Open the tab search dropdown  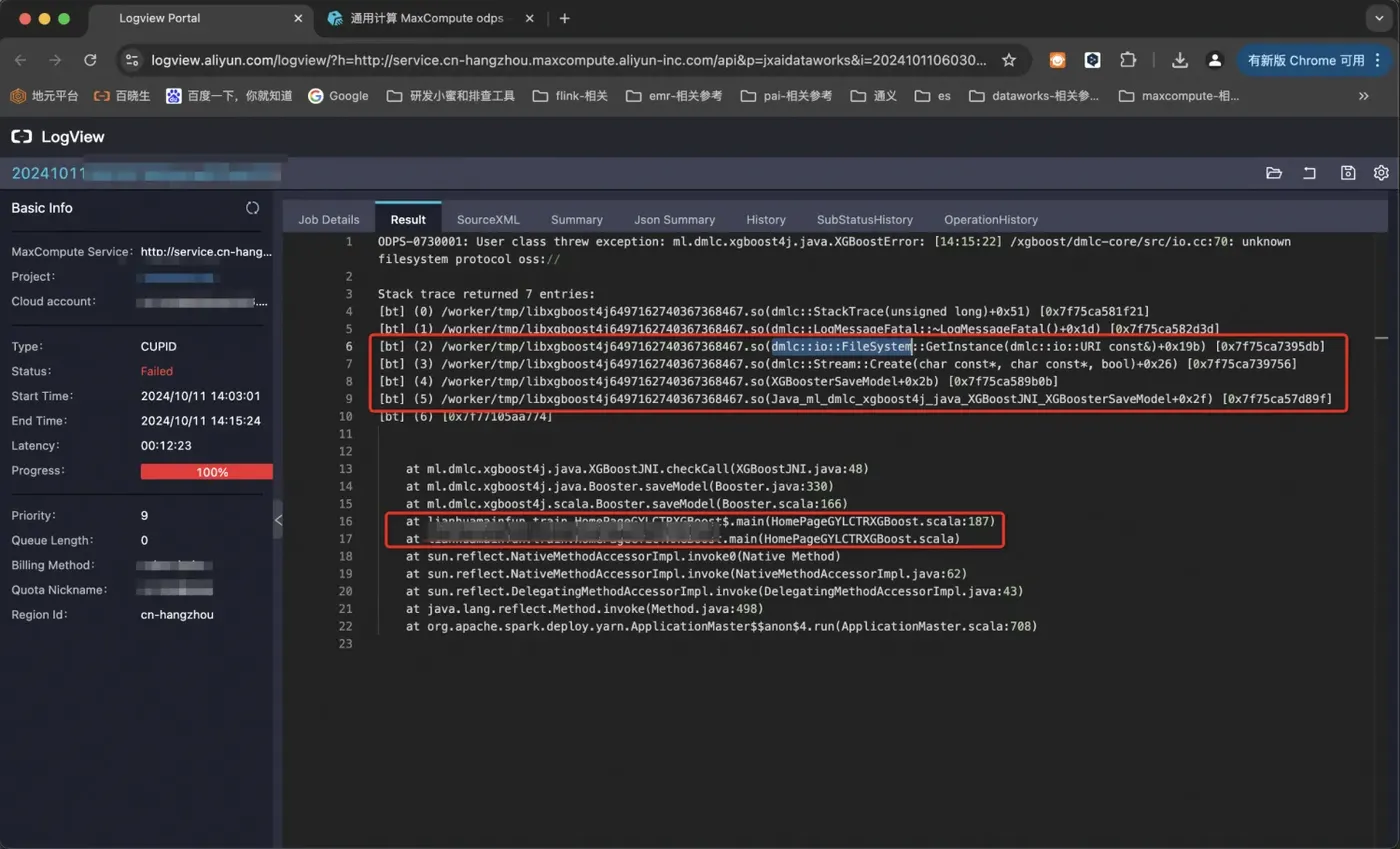[1380, 18]
